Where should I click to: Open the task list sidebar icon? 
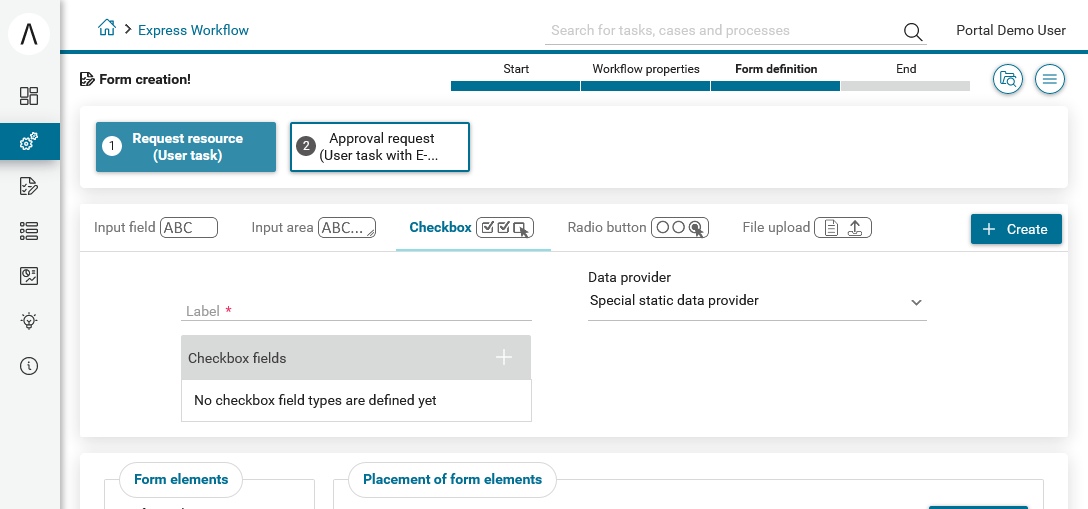[29, 186]
